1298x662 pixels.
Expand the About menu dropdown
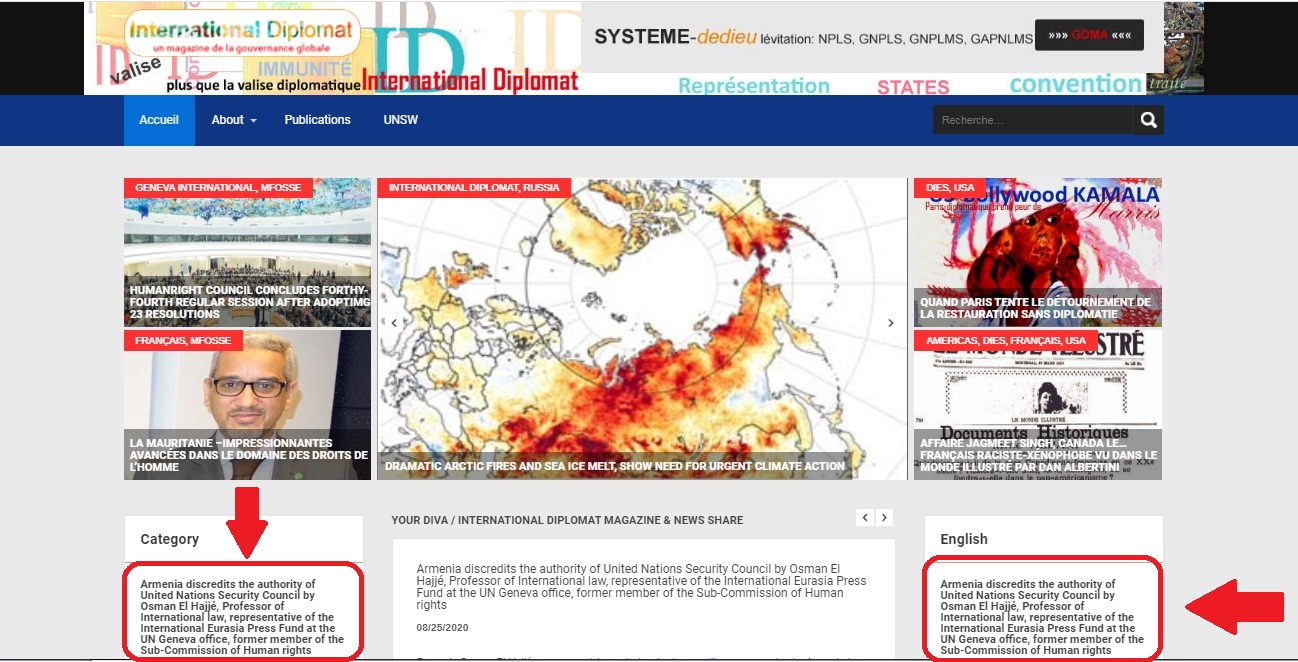point(234,120)
